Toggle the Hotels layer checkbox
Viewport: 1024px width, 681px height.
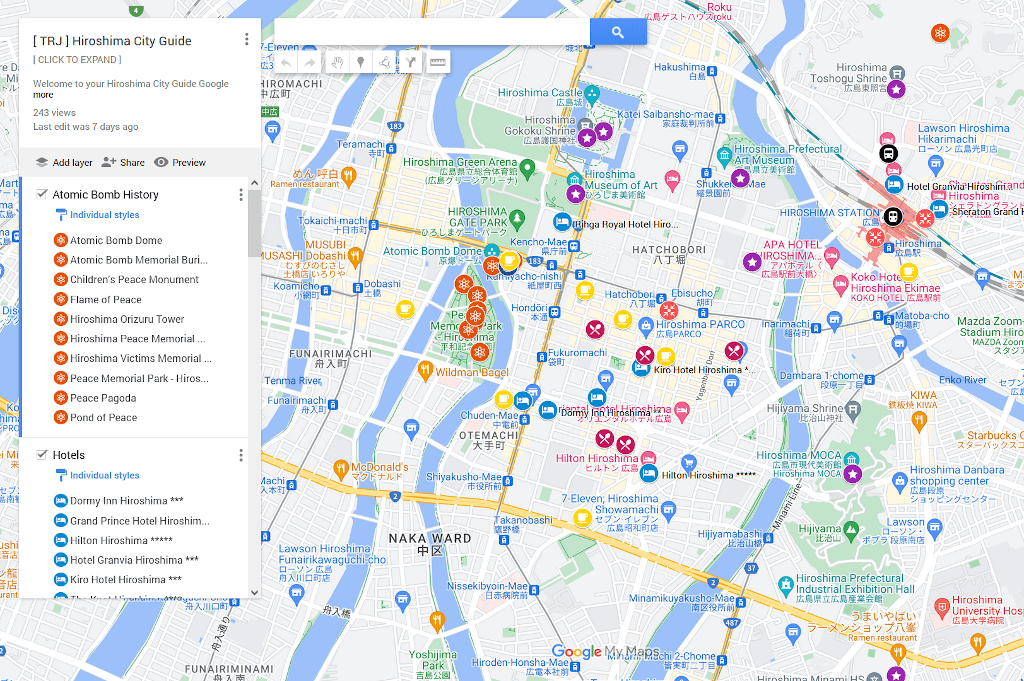point(42,455)
